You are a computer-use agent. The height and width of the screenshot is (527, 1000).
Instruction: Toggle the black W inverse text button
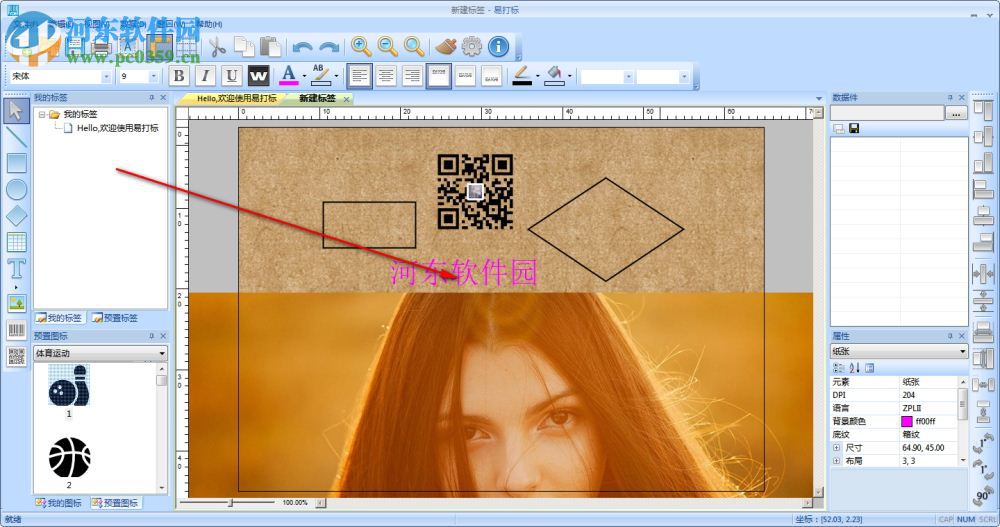click(x=258, y=76)
